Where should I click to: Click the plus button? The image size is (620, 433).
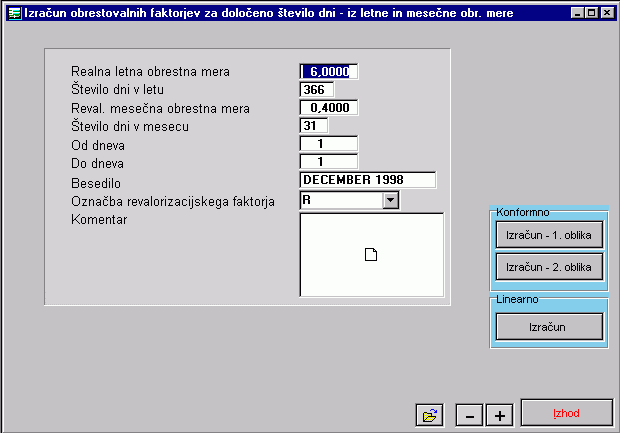click(x=500, y=416)
